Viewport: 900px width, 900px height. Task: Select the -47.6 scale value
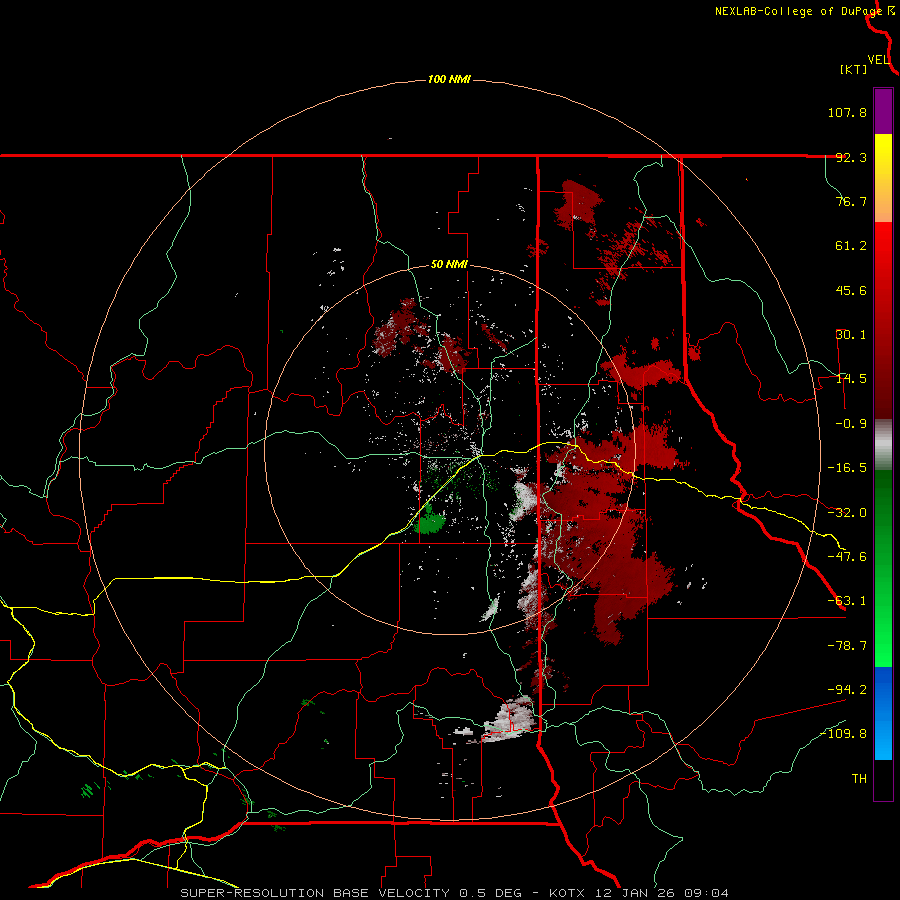[847, 557]
